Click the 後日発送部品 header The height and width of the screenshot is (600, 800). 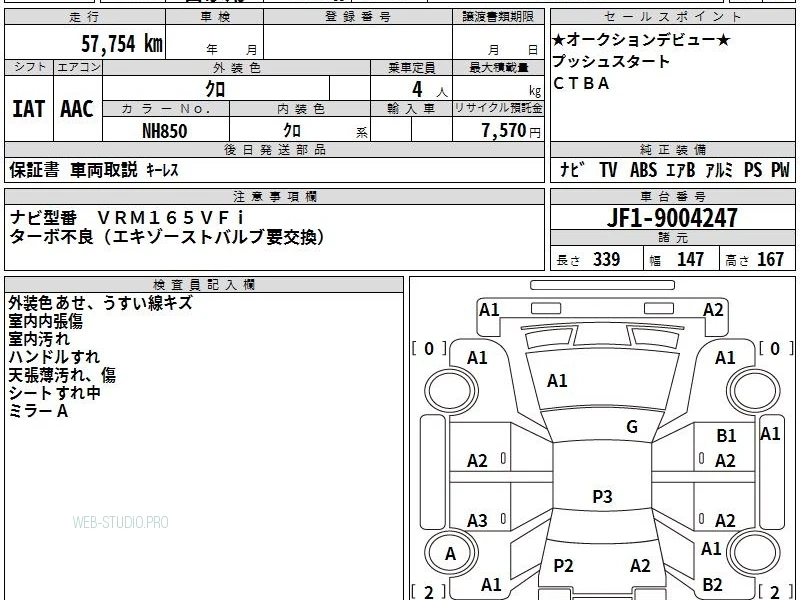274,149
